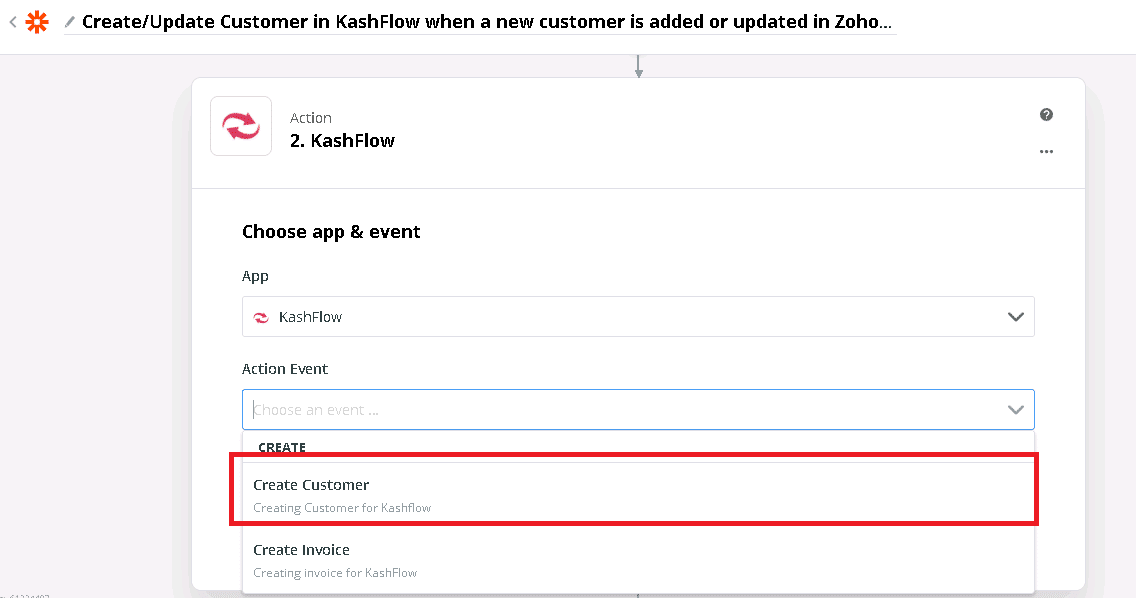Click the back chevron beside Zapier logo
This screenshot has height=598, width=1136.
[12, 21]
